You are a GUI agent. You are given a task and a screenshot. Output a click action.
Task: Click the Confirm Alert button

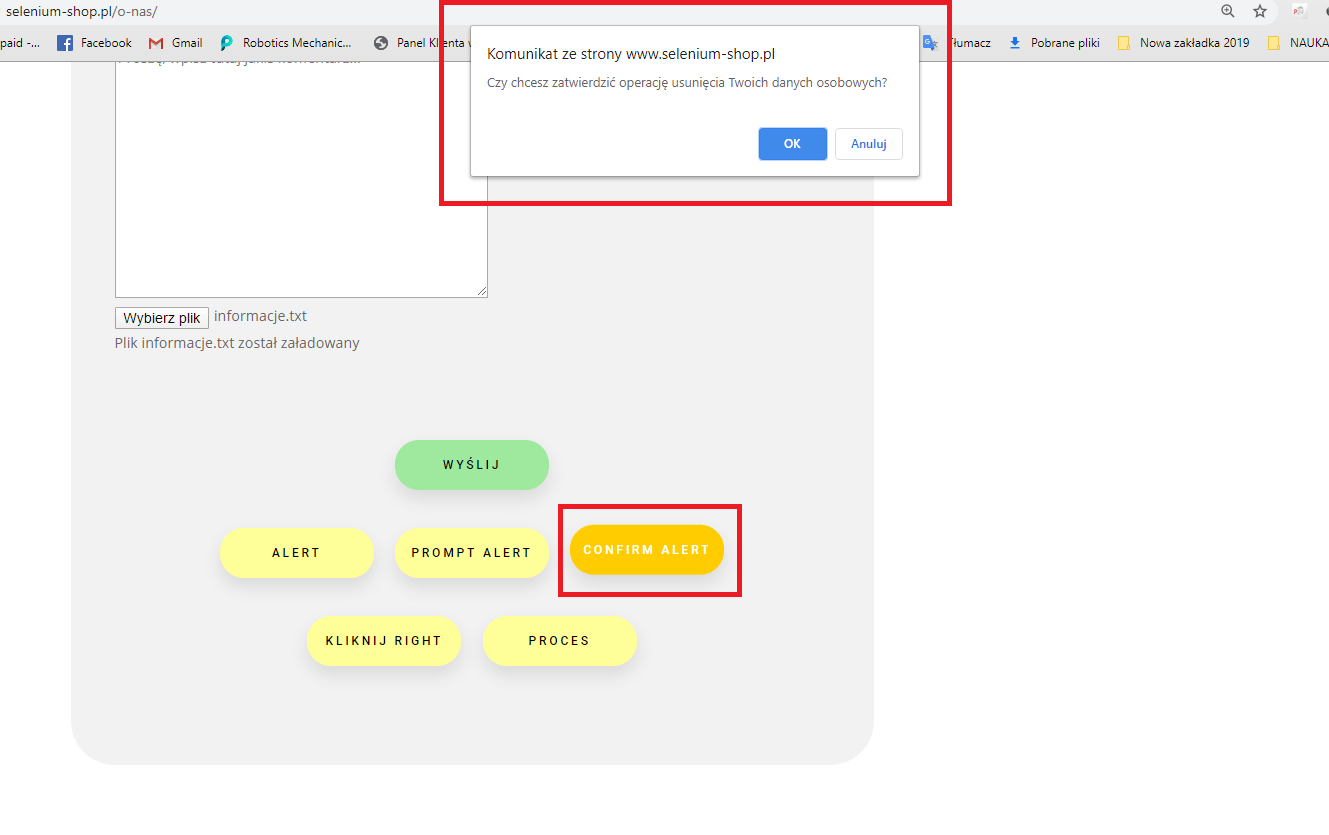point(646,550)
